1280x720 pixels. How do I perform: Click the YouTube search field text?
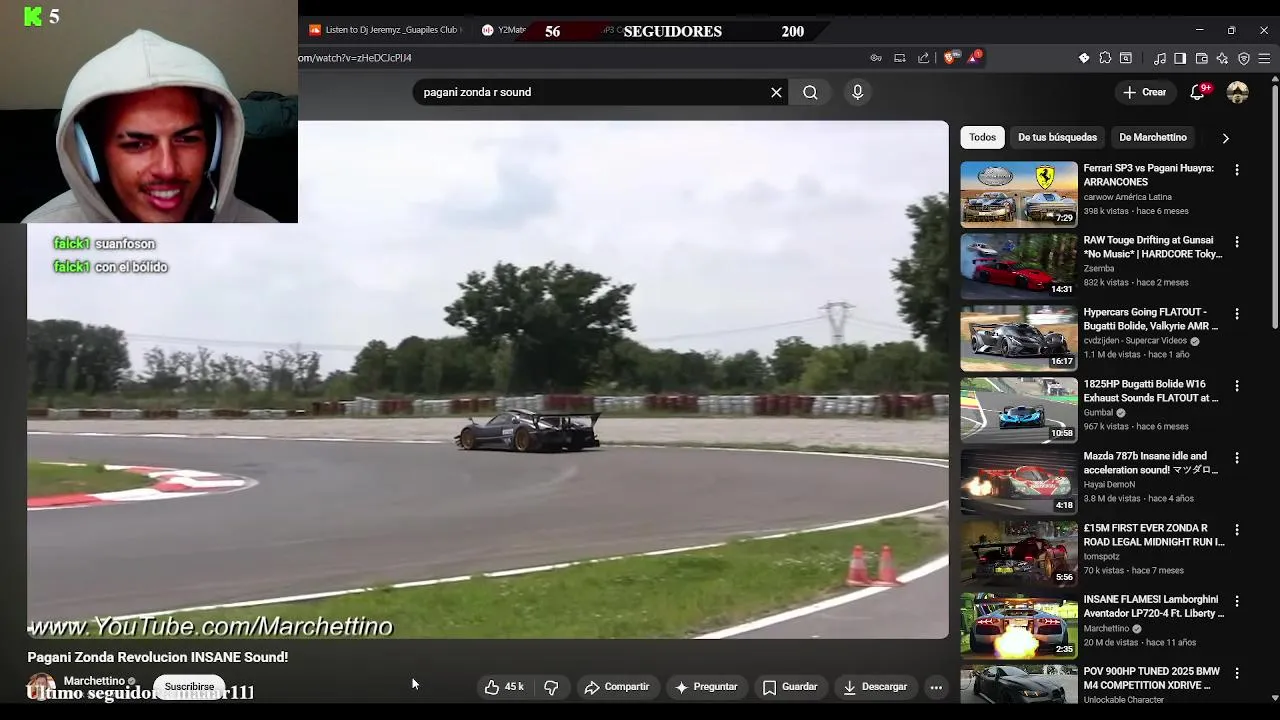477,92
